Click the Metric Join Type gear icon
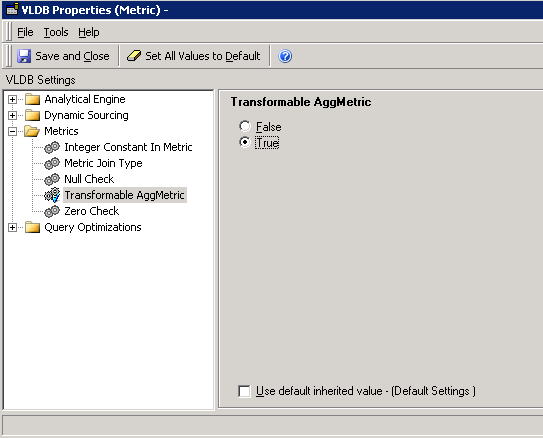Viewport: 543px width, 438px height. point(52,163)
